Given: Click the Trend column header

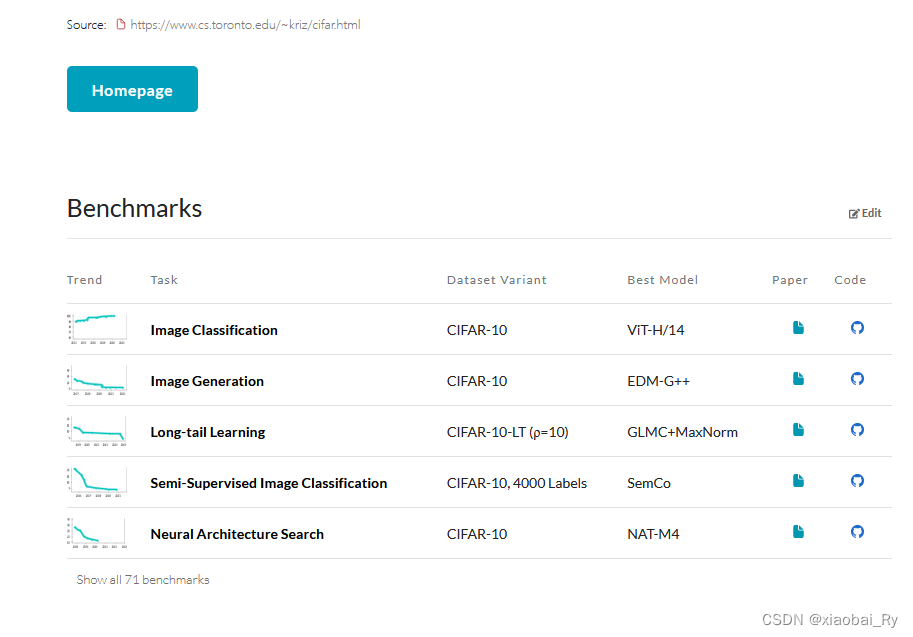Looking at the screenshot, I should [x=84, y=280].
